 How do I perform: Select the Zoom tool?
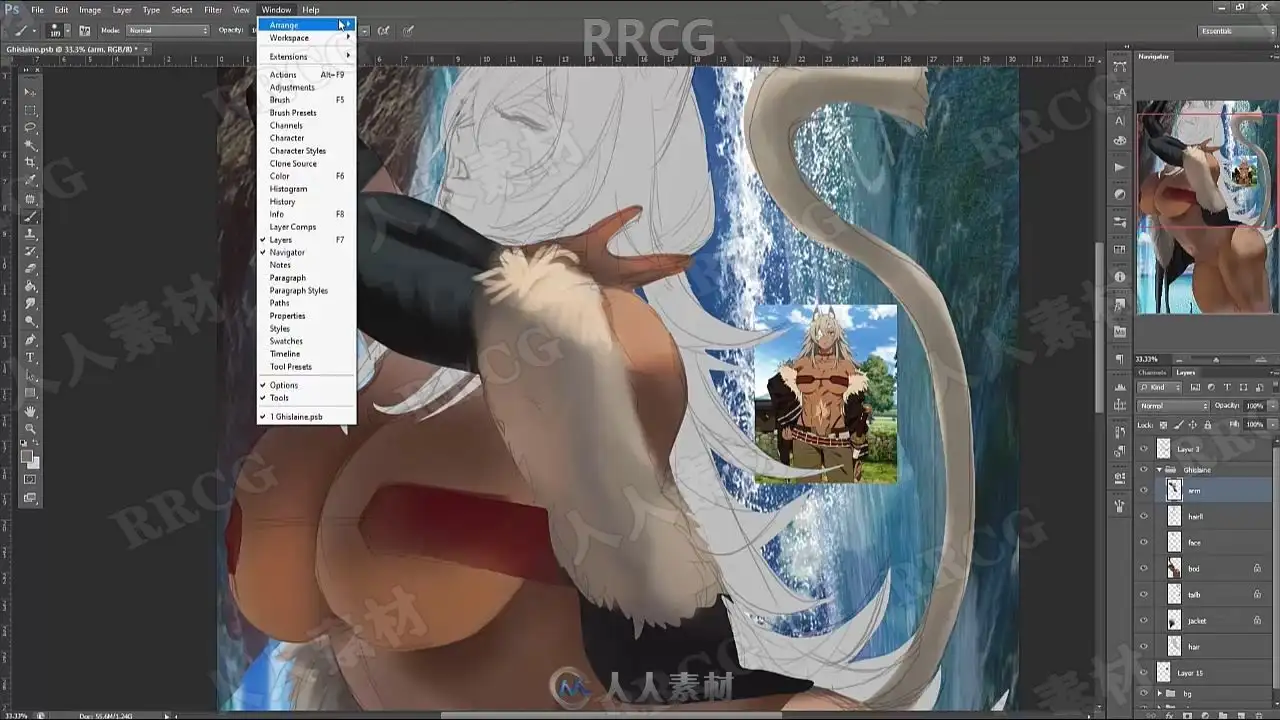31,429
